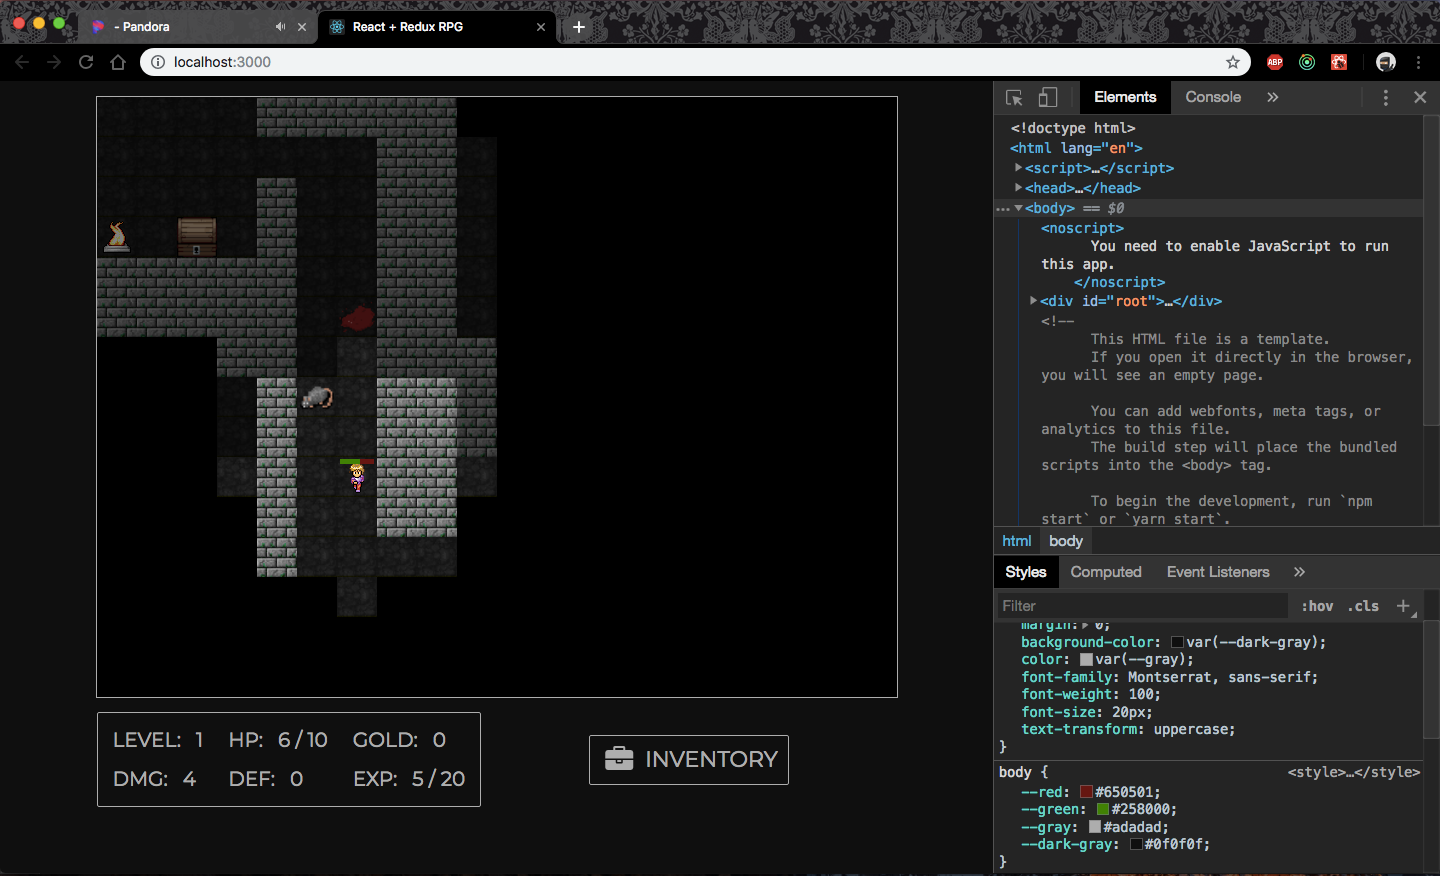1440x876 pixels.
Task: Close the React + Redux RPG tab
Action: pyautogui.click(x=541, y=27)
